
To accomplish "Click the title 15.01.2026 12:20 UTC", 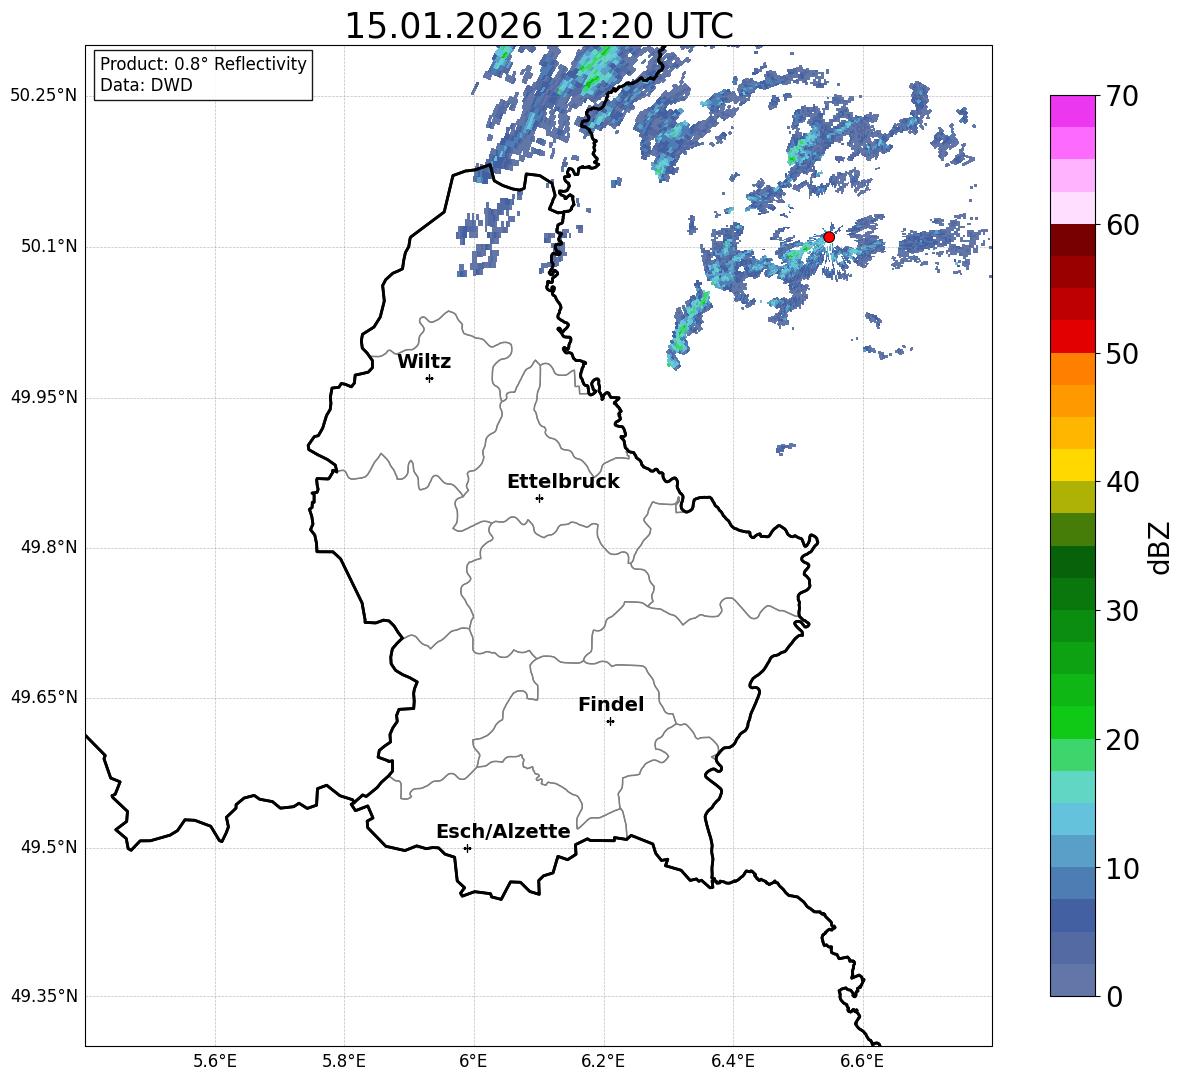I will pyautogui.click(x=539, y=26).
